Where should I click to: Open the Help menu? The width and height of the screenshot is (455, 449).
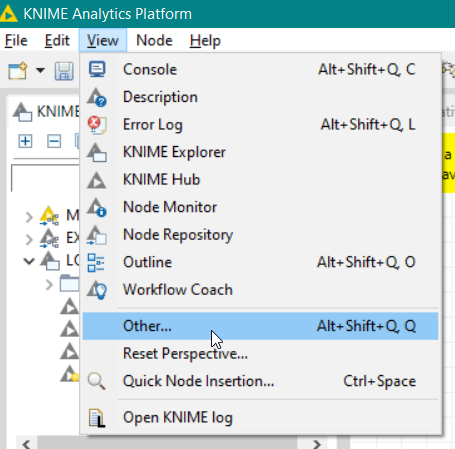[x=205, y=41]
